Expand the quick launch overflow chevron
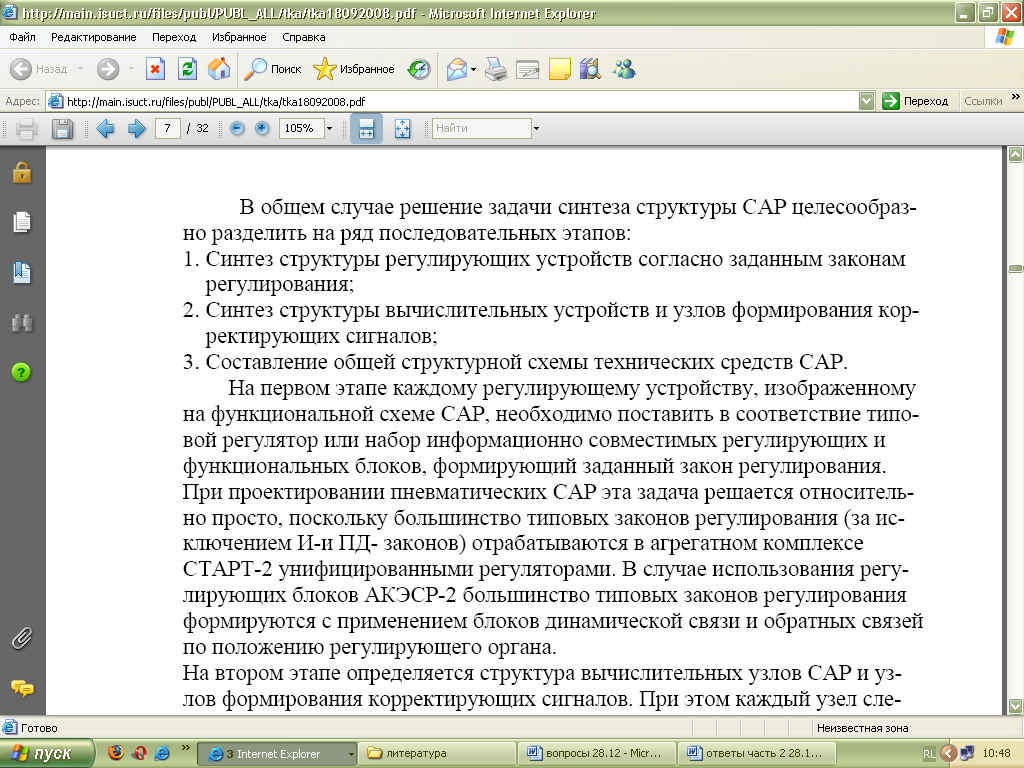 pyautogui.click(x=185, y=748)
